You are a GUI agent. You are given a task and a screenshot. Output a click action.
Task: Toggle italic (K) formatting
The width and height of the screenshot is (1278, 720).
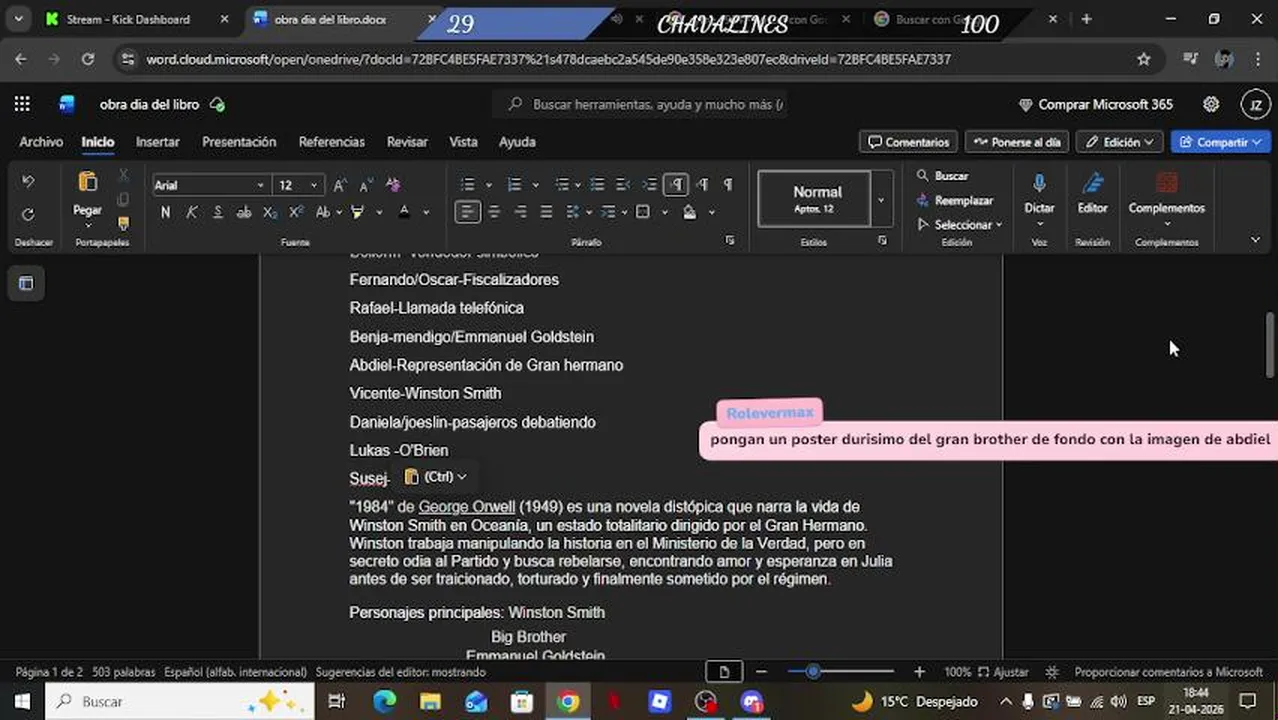click(x=191, y=212)
